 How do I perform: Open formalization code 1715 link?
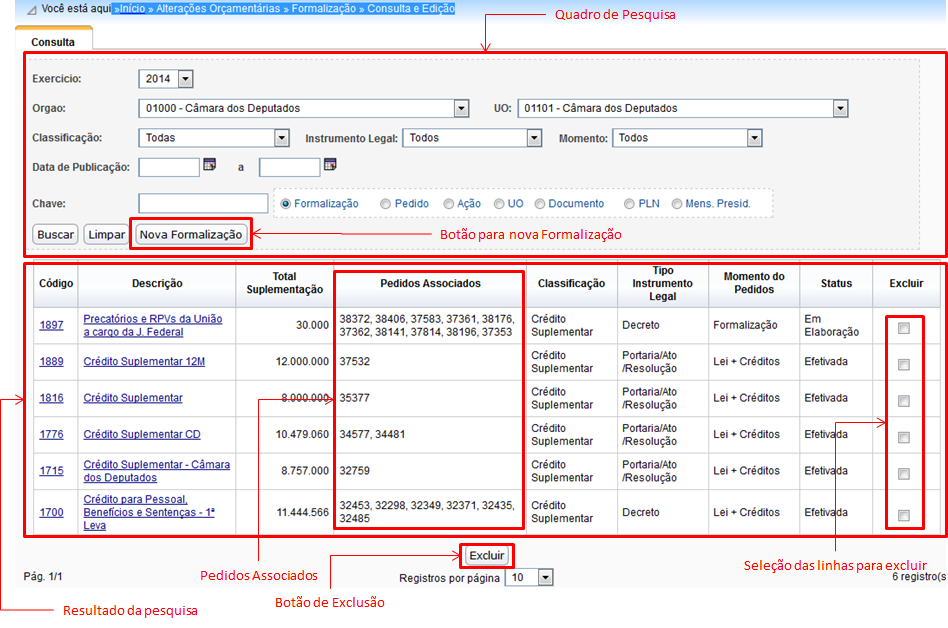[51, 470]
